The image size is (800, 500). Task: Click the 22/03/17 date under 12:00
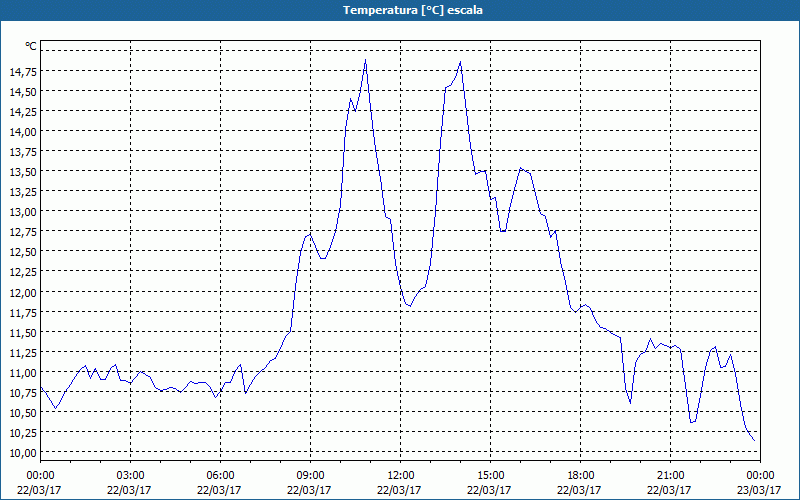(x=399, y=490)
